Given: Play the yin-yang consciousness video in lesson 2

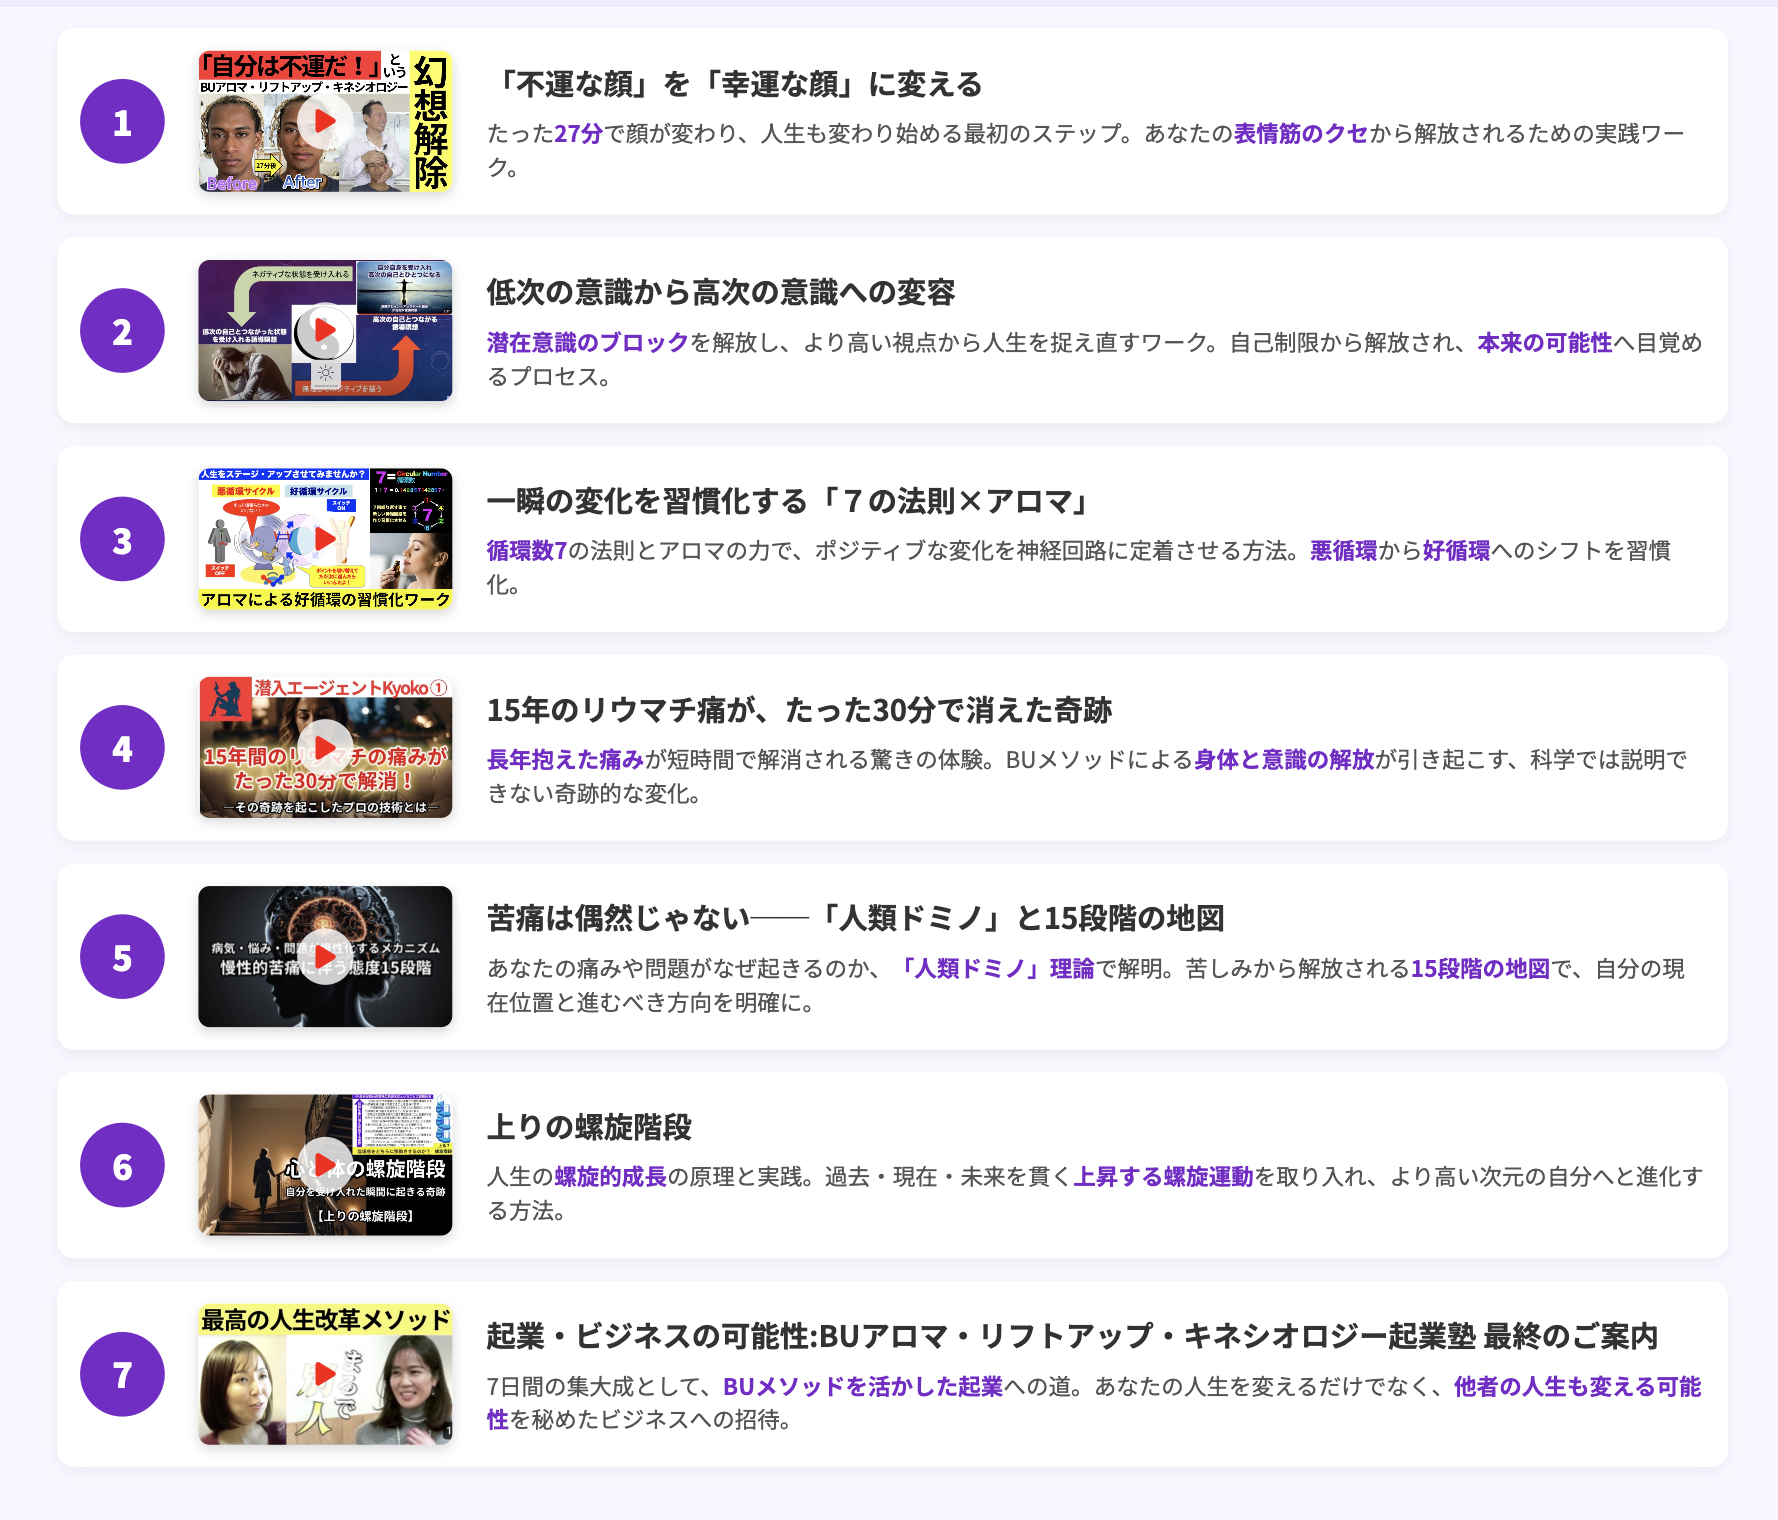Looking at the screenshot, I should (x=325, y=330).
